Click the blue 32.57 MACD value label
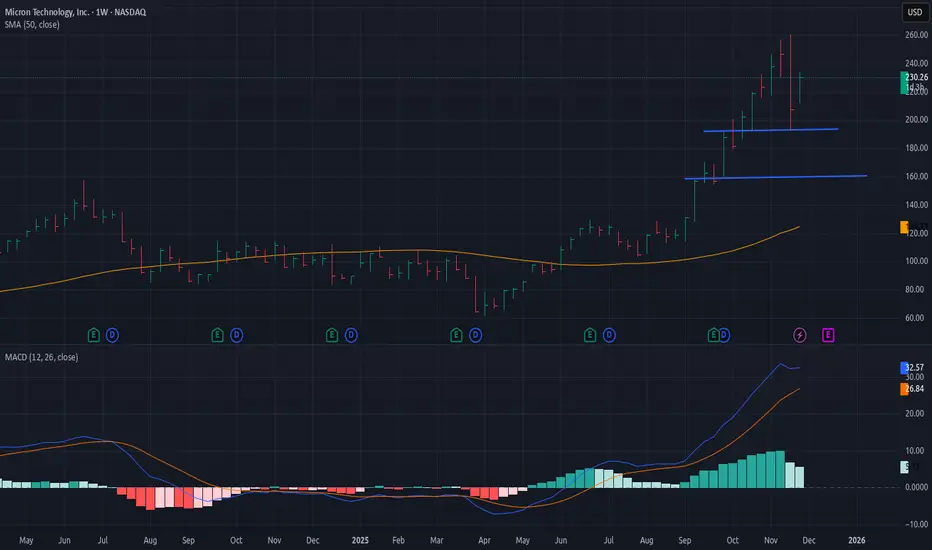The height and width of the screenshot is (550, 932). pyautogui.click(x=914, y=367)
